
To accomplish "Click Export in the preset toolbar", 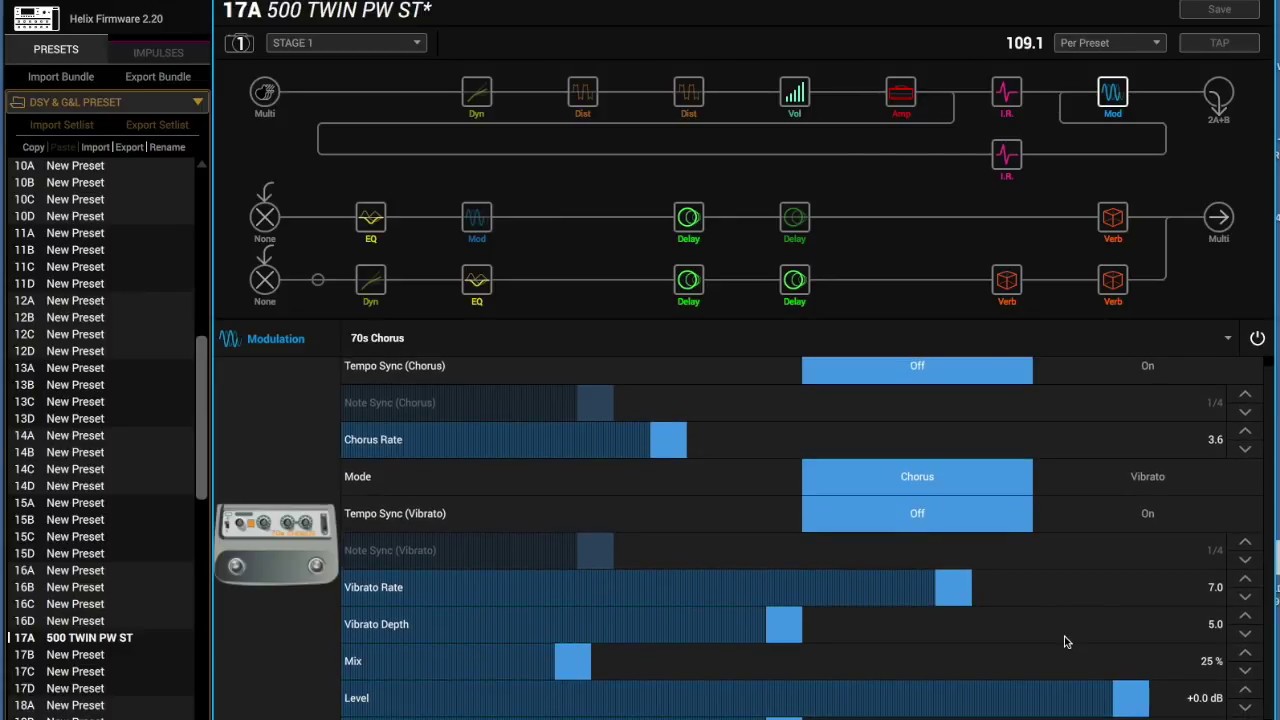I will 129,147.
